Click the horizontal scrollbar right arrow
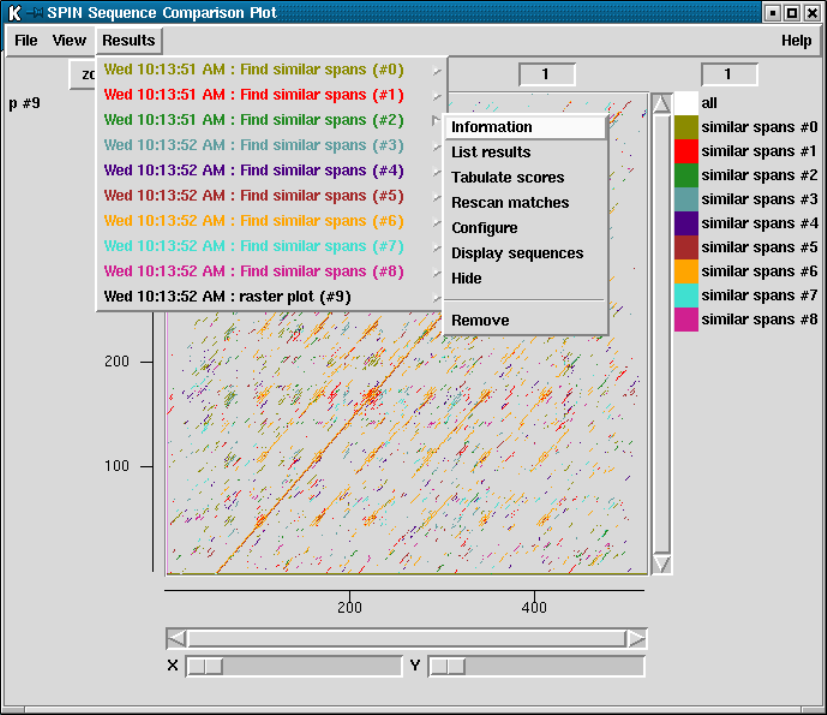827x715 pixels. pos(636,639)
